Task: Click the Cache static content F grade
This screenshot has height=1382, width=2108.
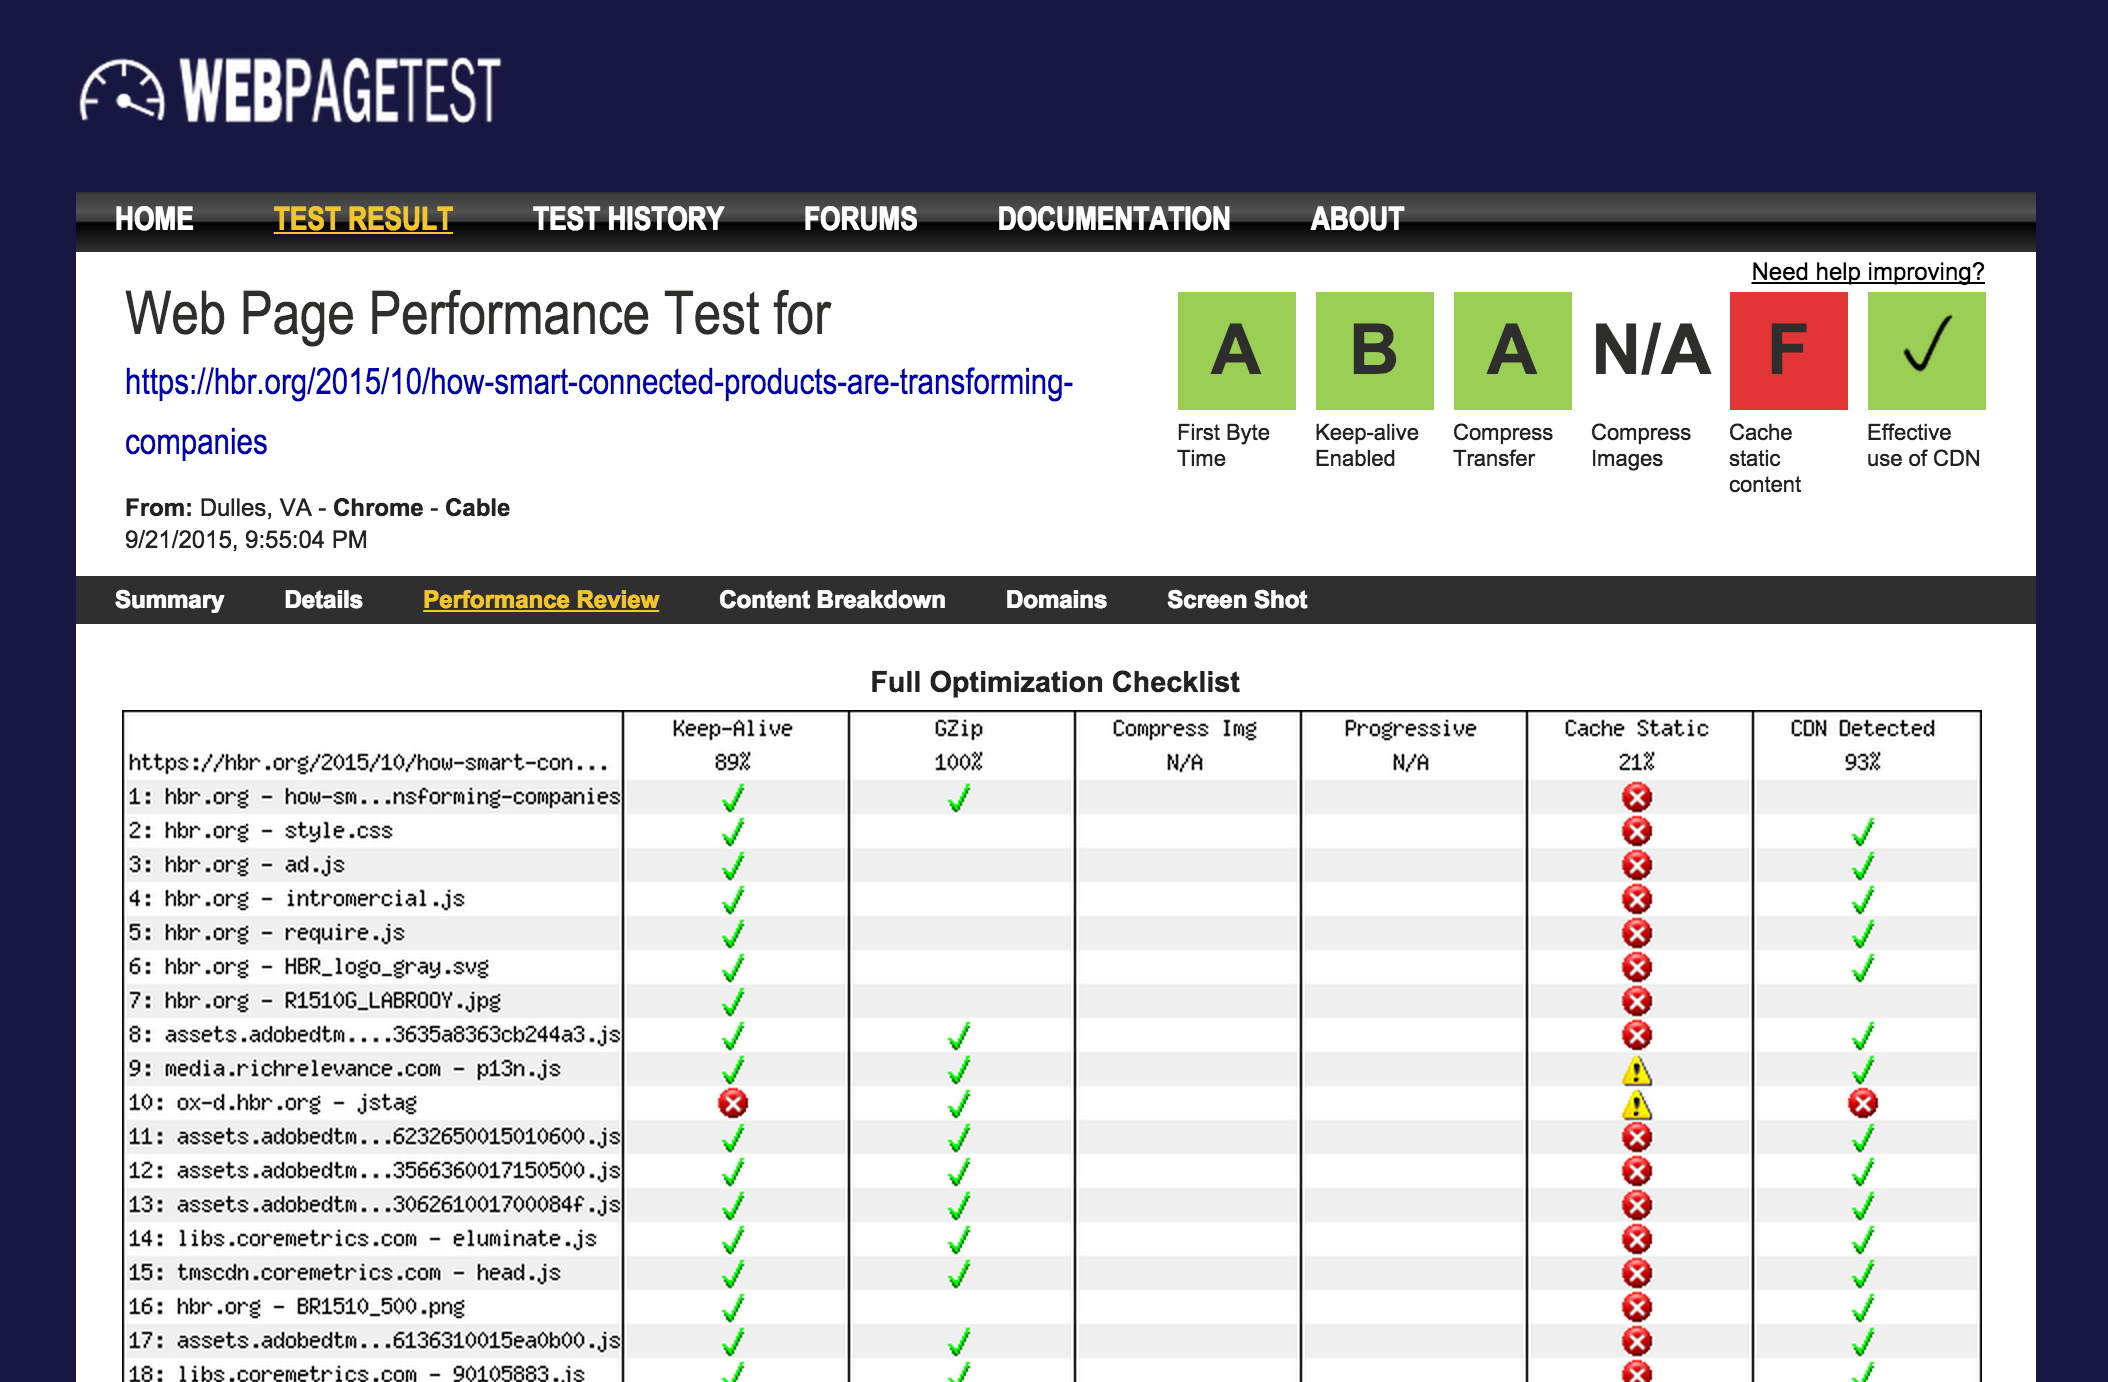Action: click(1788, 351)
